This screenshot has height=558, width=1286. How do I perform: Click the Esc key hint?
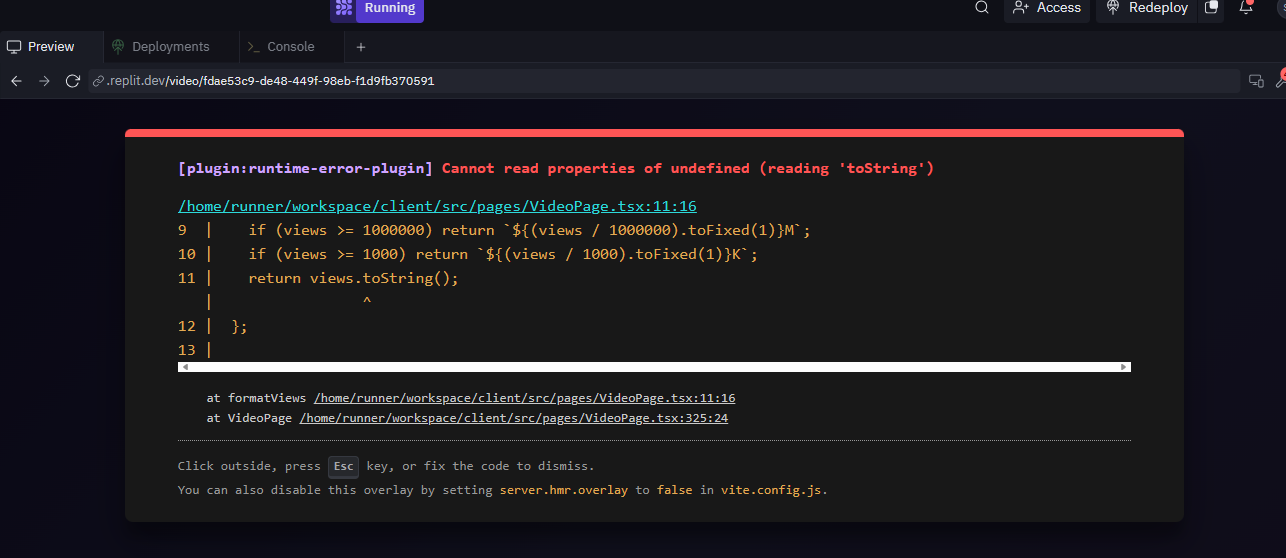(x=343, y=466)
